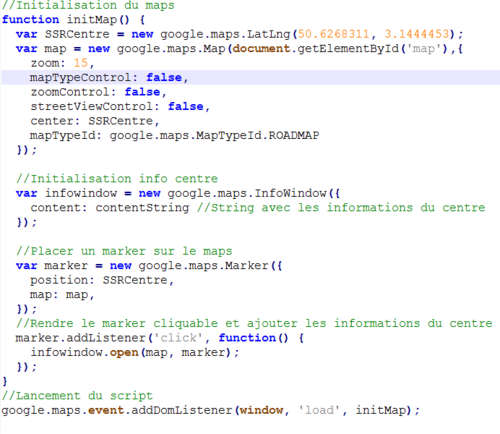Image resolution: width=500 pixels, height=434 pixels.
Task: Click the center: SSRCentre property
Action: [95, 121]
